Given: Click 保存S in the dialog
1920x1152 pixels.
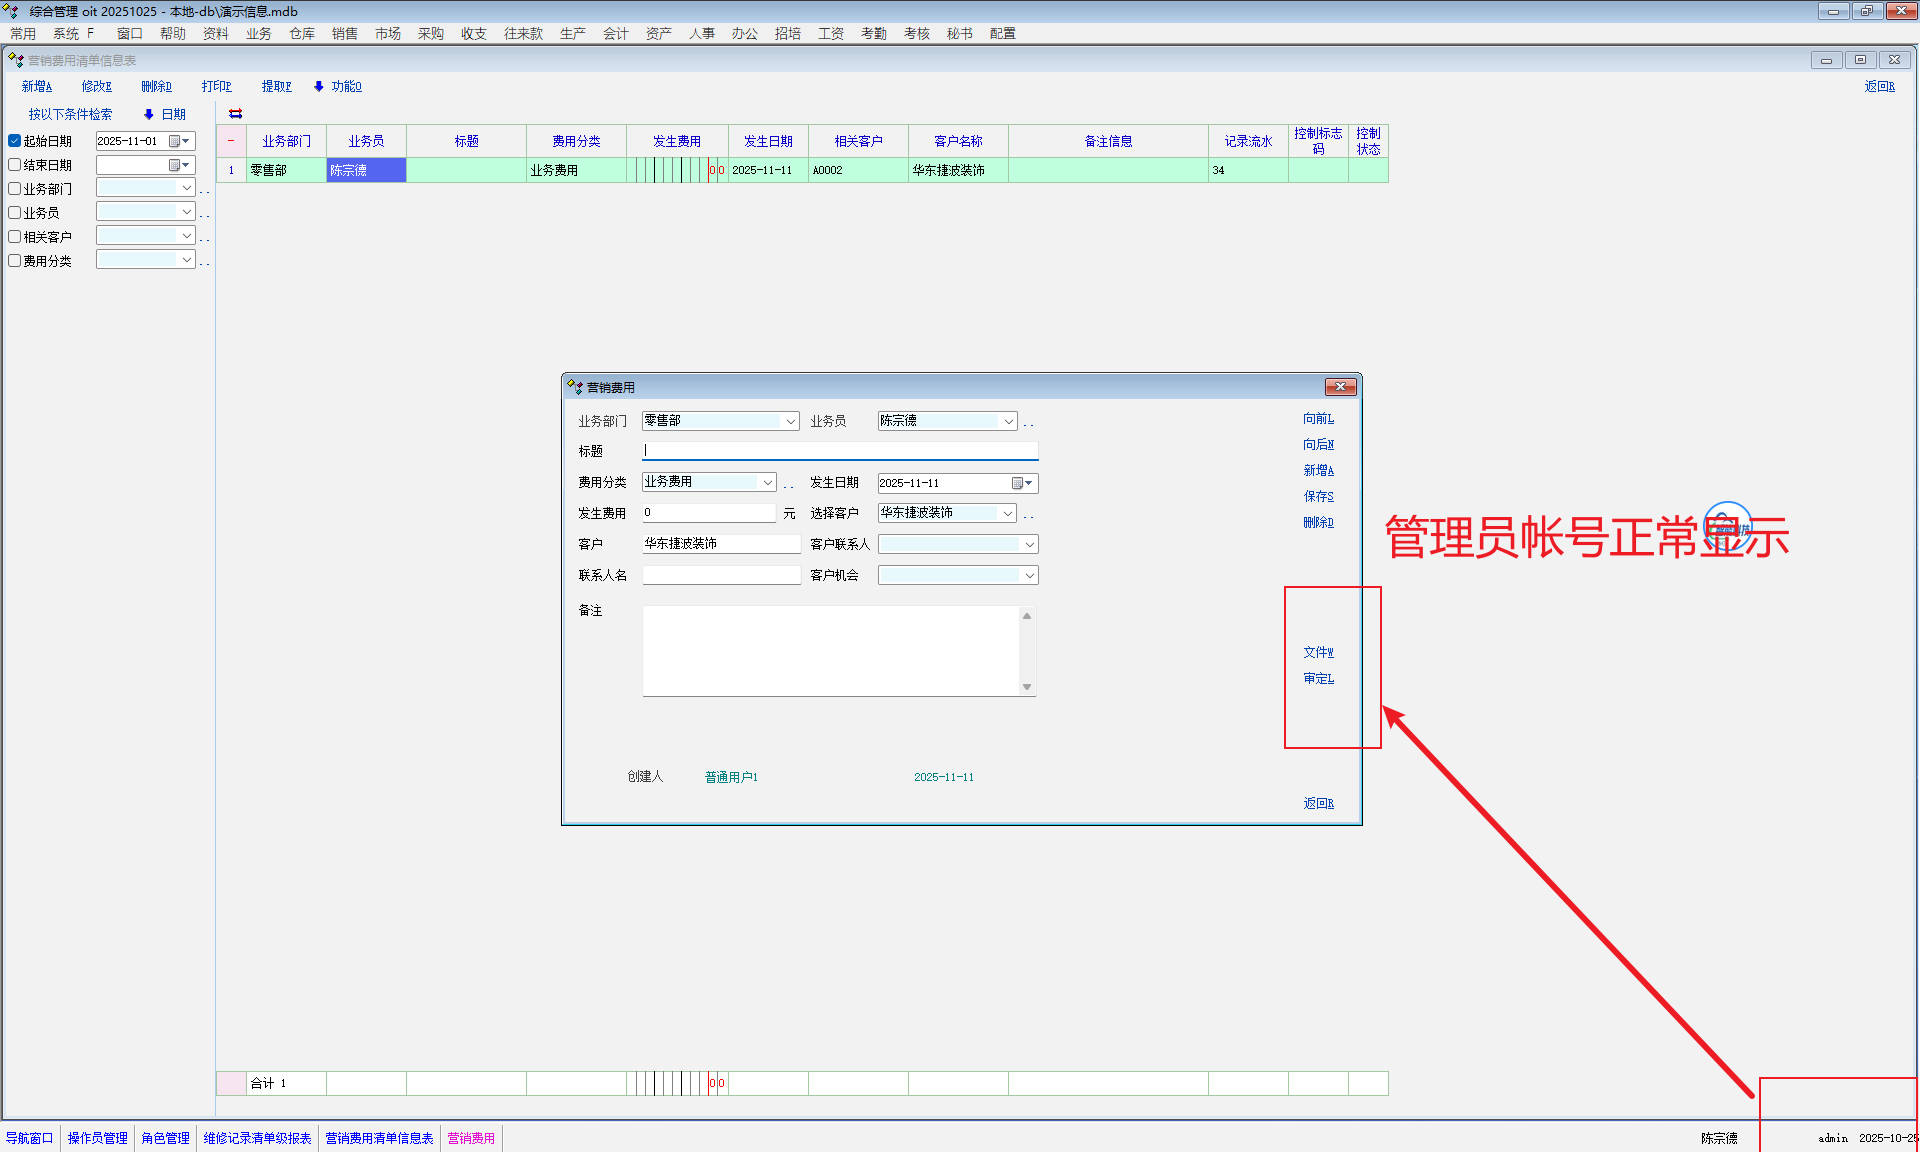Looking at the screenshot, I should click(x=1318, y=496).
